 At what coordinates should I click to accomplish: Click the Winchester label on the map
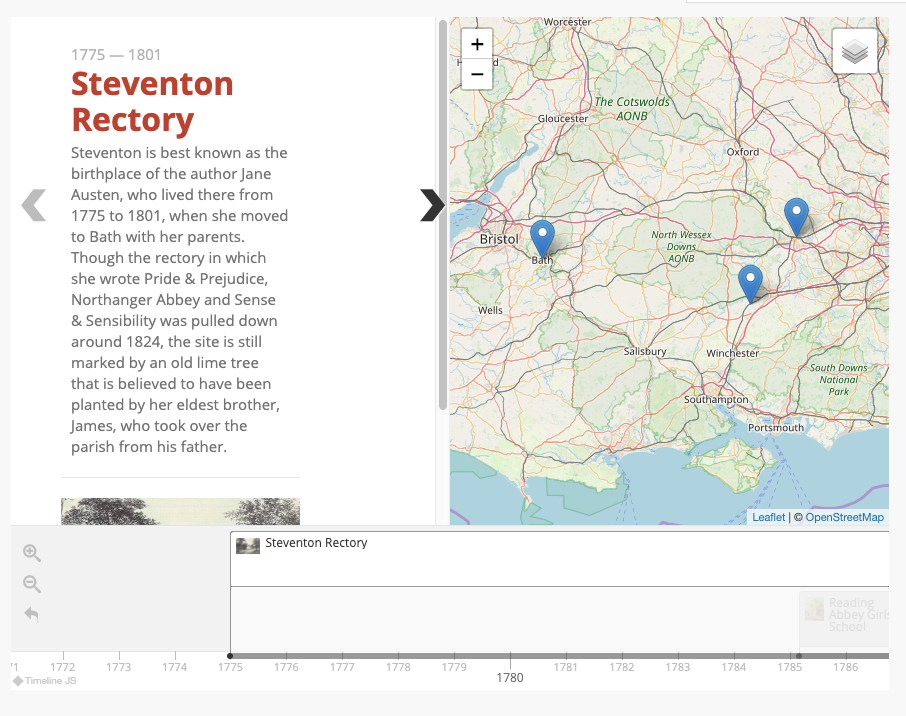[732, 353]
